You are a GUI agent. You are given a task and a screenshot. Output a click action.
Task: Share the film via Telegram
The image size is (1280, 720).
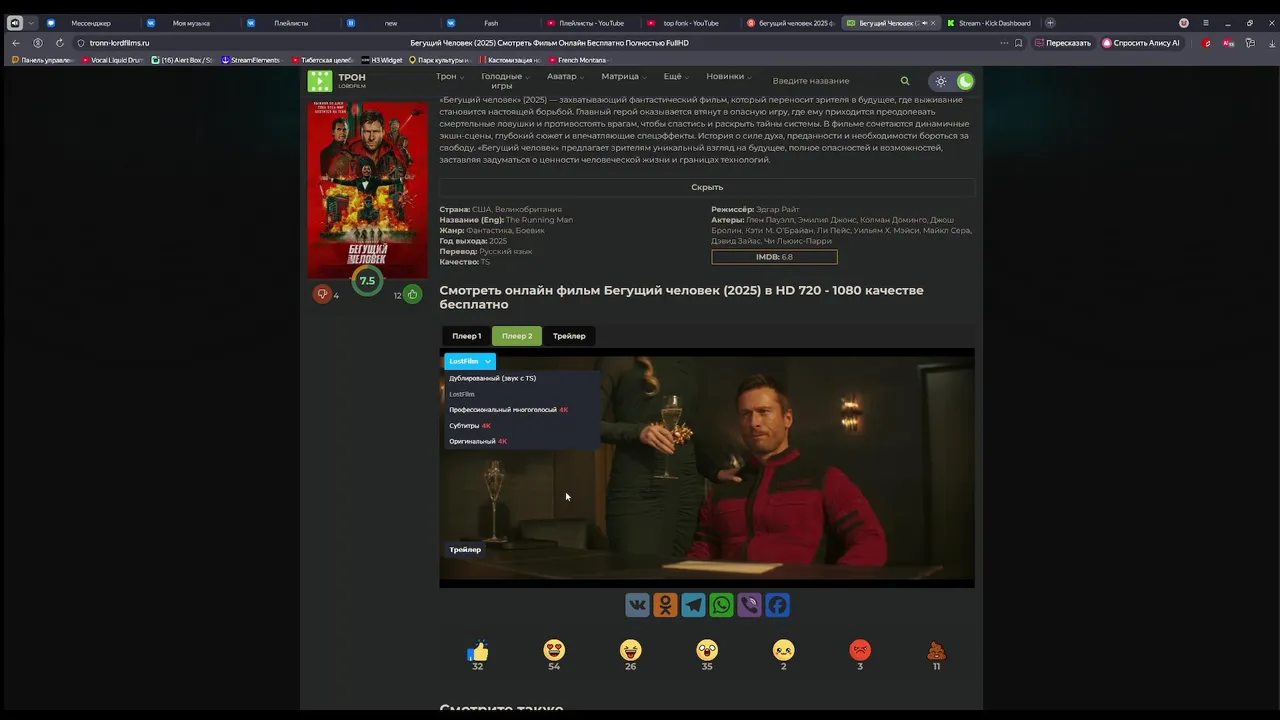693,605
